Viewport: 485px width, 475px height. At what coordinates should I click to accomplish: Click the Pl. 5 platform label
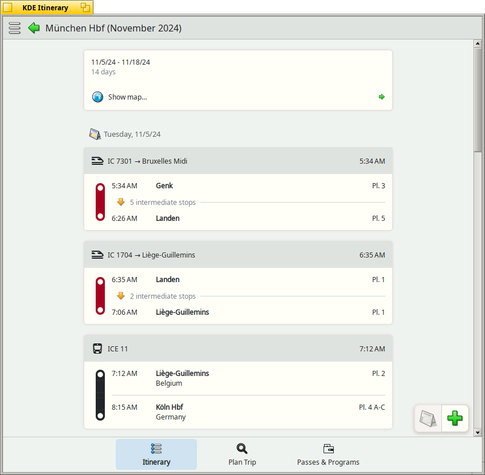[x=378, y=218]
